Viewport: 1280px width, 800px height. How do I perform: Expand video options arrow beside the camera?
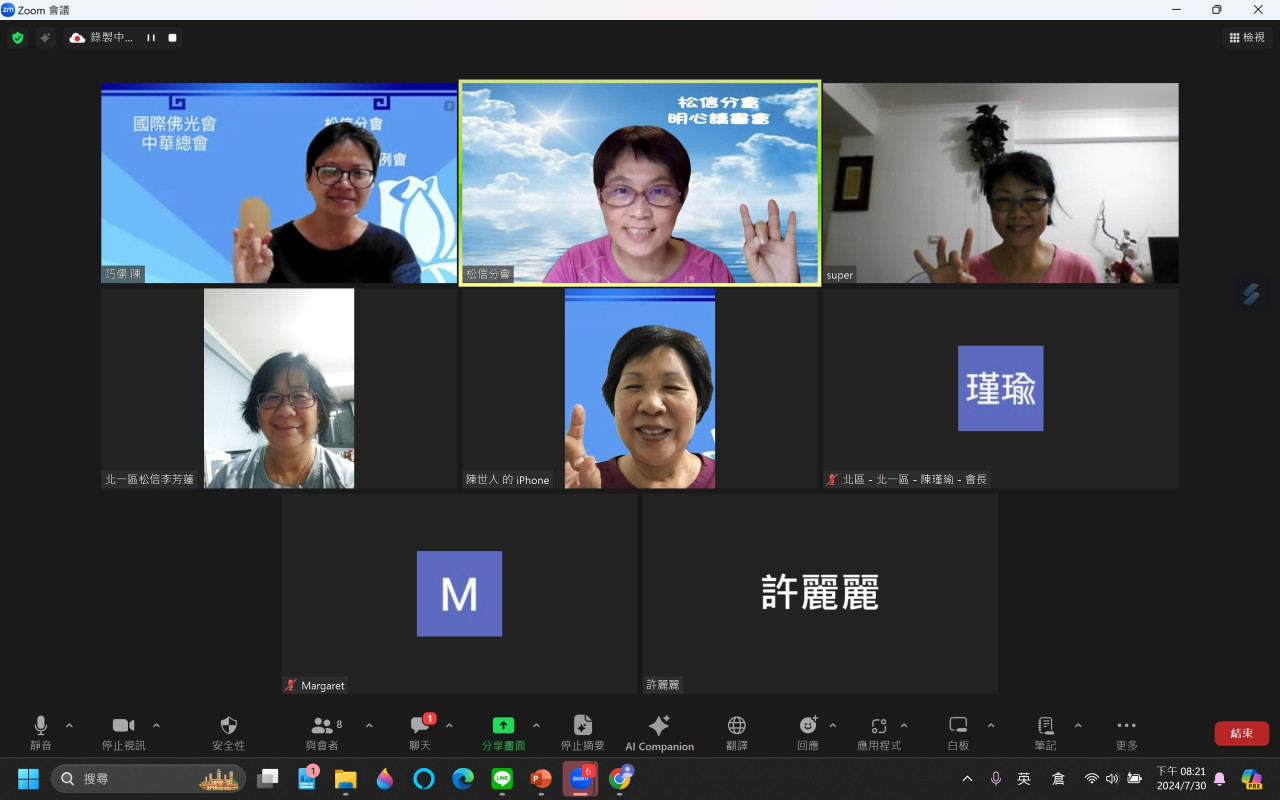coord(156,725)
